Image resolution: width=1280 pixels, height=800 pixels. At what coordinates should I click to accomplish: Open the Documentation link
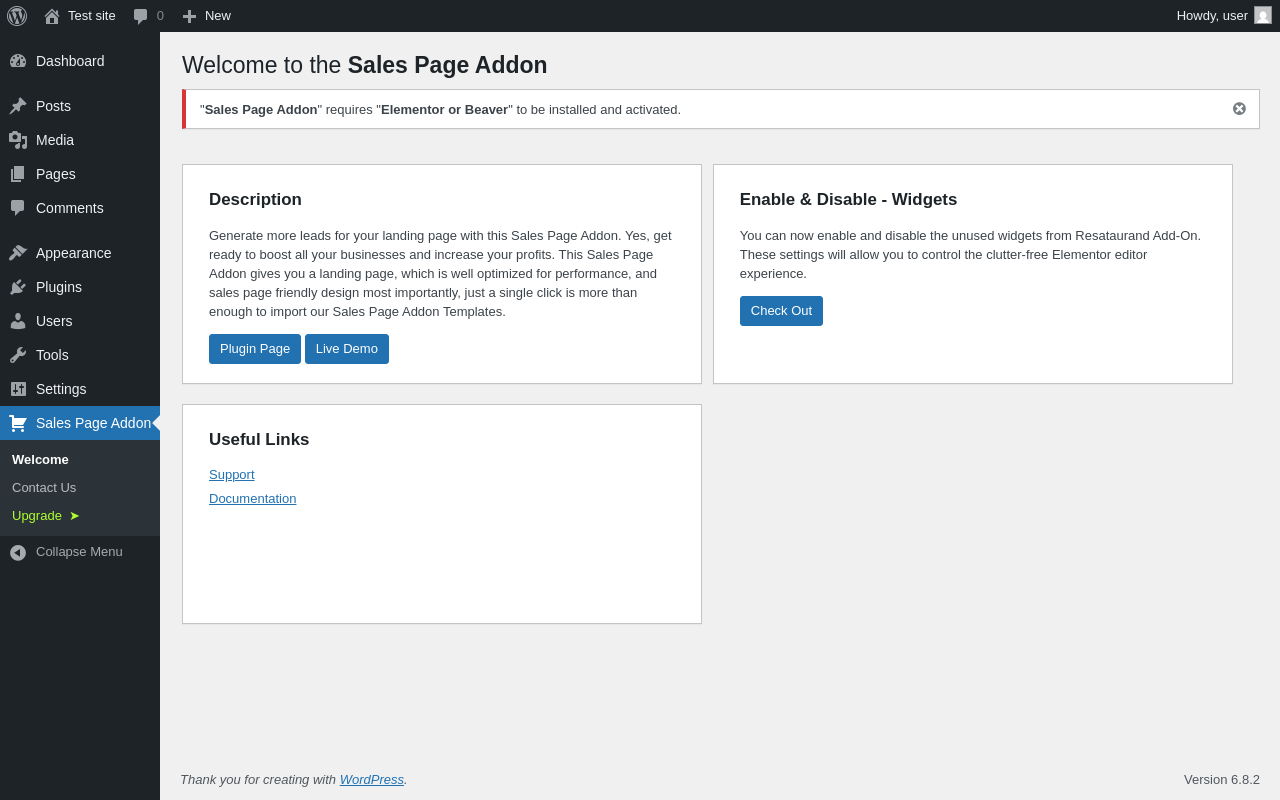pos(252,499)
